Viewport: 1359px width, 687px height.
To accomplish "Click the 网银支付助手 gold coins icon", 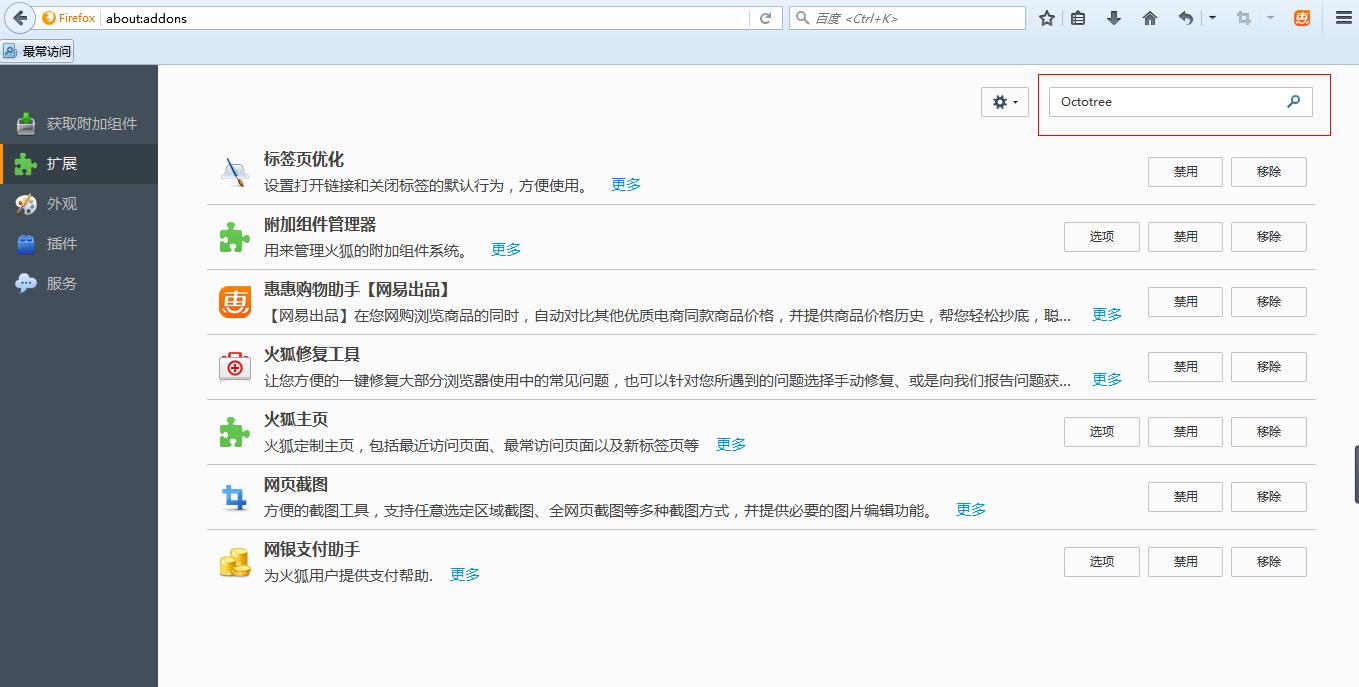I will click(235, 562).
